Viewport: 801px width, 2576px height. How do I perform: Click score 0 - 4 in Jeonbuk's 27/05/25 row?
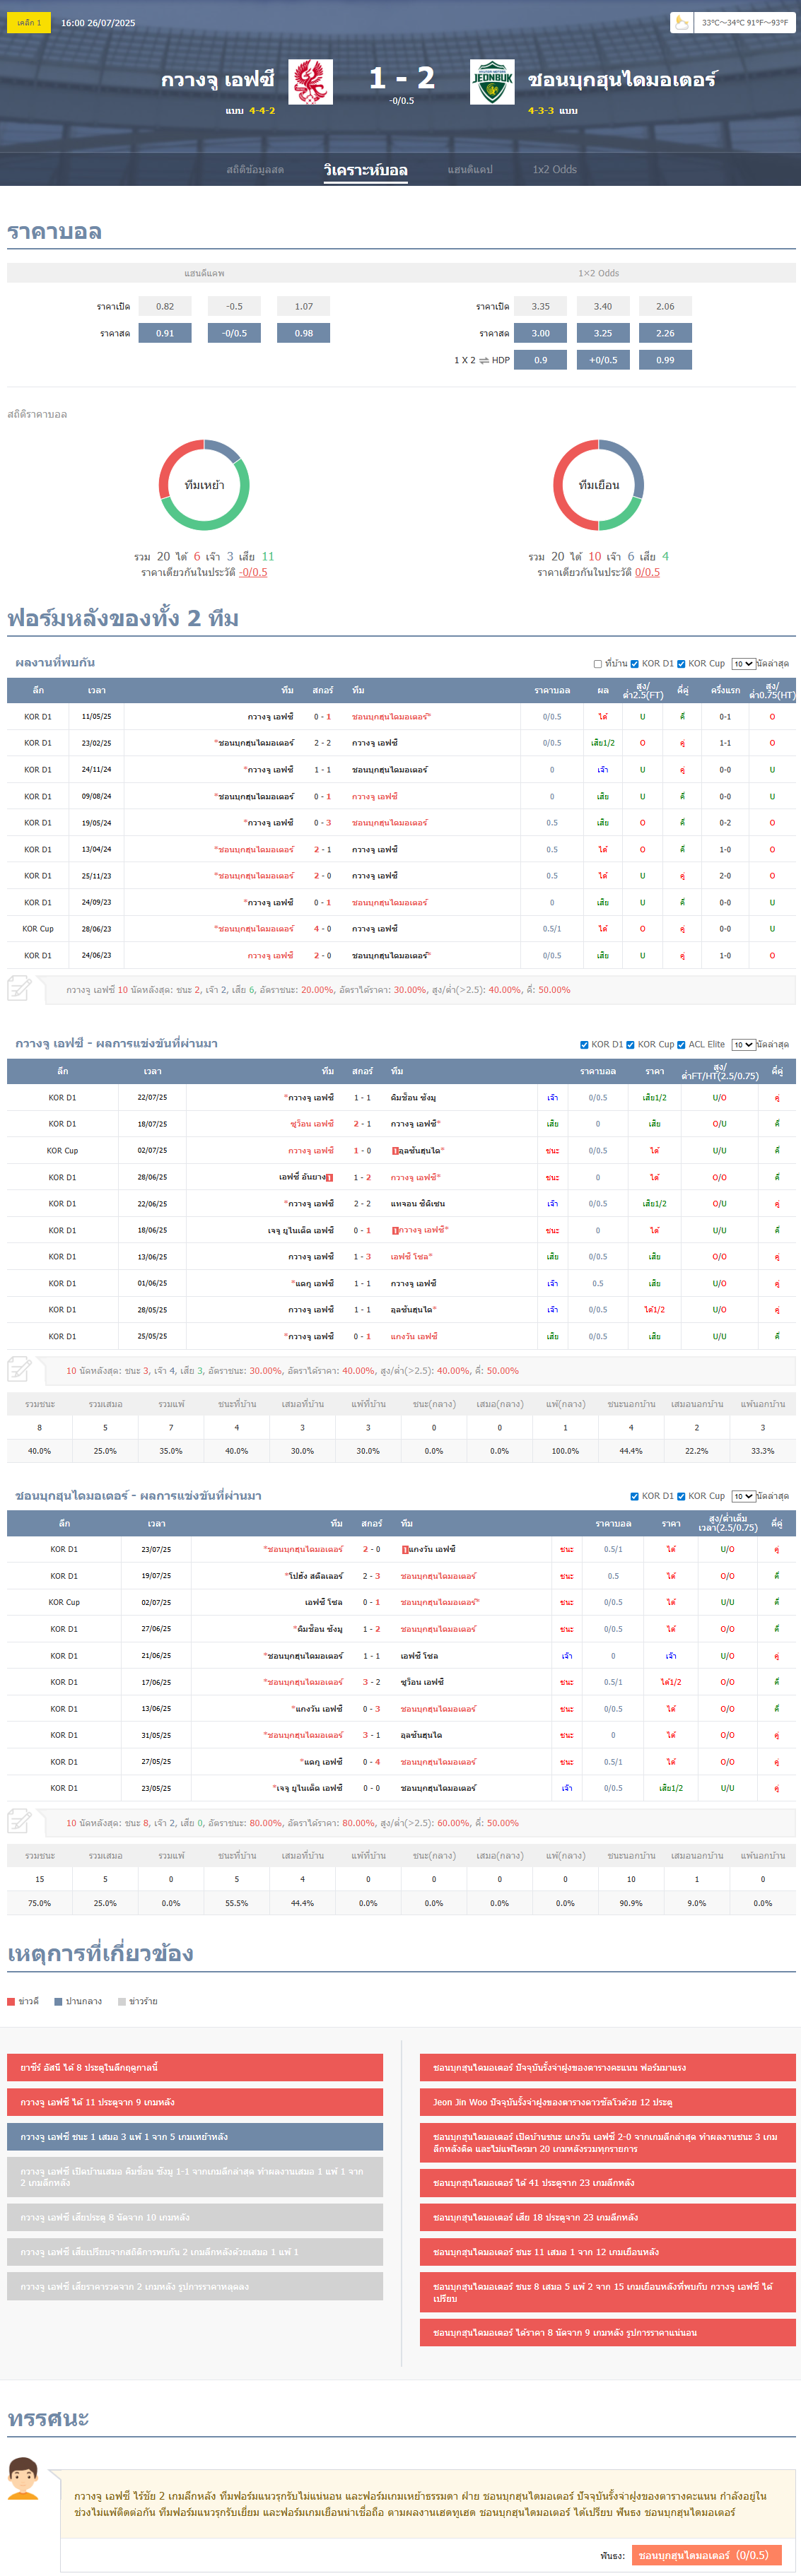tap(371, 1763)
